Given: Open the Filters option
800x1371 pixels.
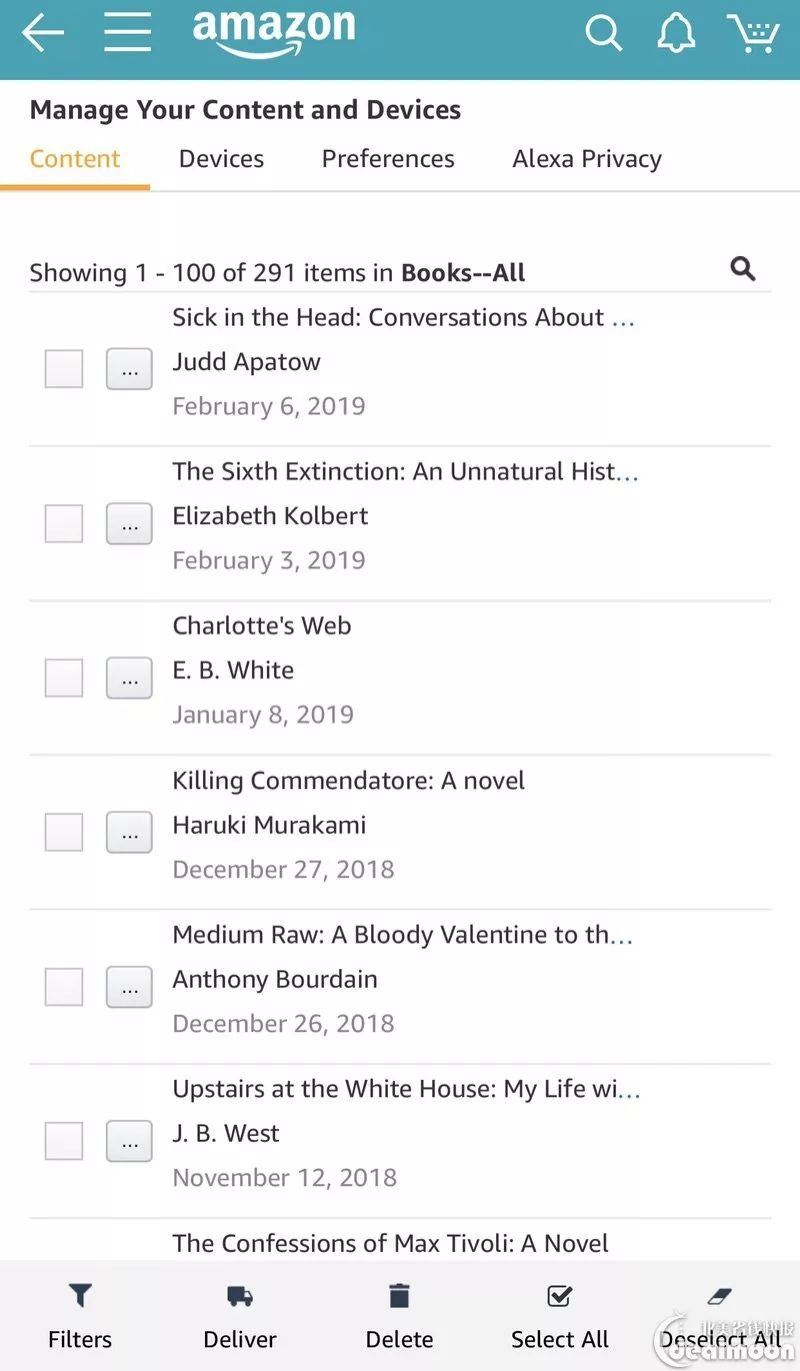Looking at the screenshot, I should pos(80,1316).
